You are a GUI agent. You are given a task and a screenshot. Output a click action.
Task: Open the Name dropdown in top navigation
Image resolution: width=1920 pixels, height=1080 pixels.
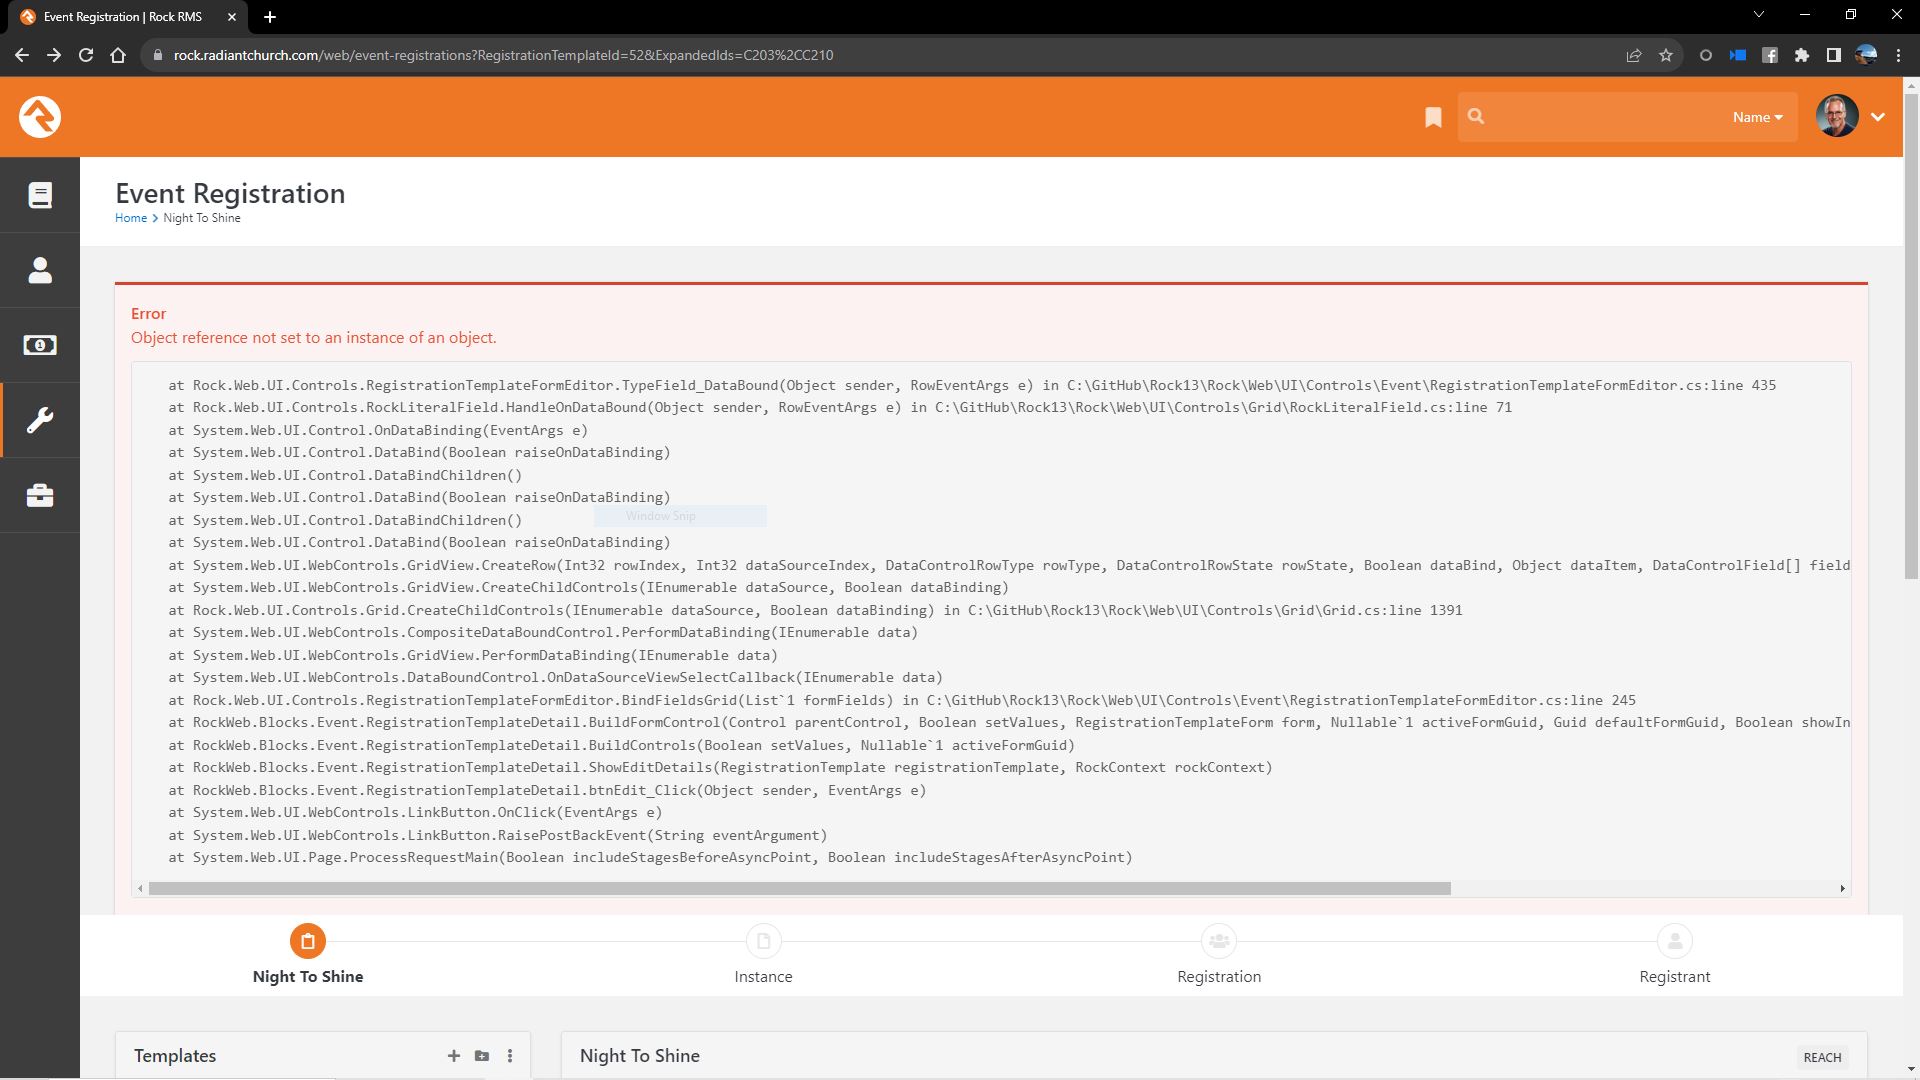click(x=1760, y=116)
